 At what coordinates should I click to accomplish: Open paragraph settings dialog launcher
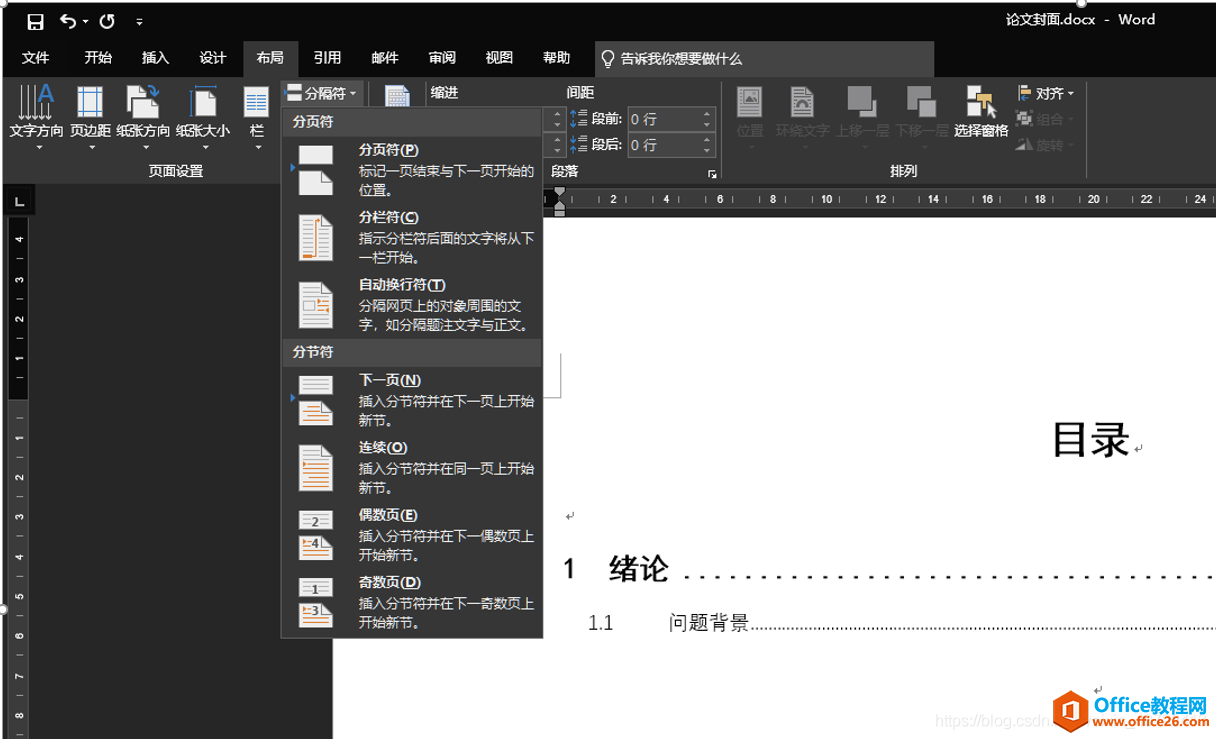click(x=712, y=174)
